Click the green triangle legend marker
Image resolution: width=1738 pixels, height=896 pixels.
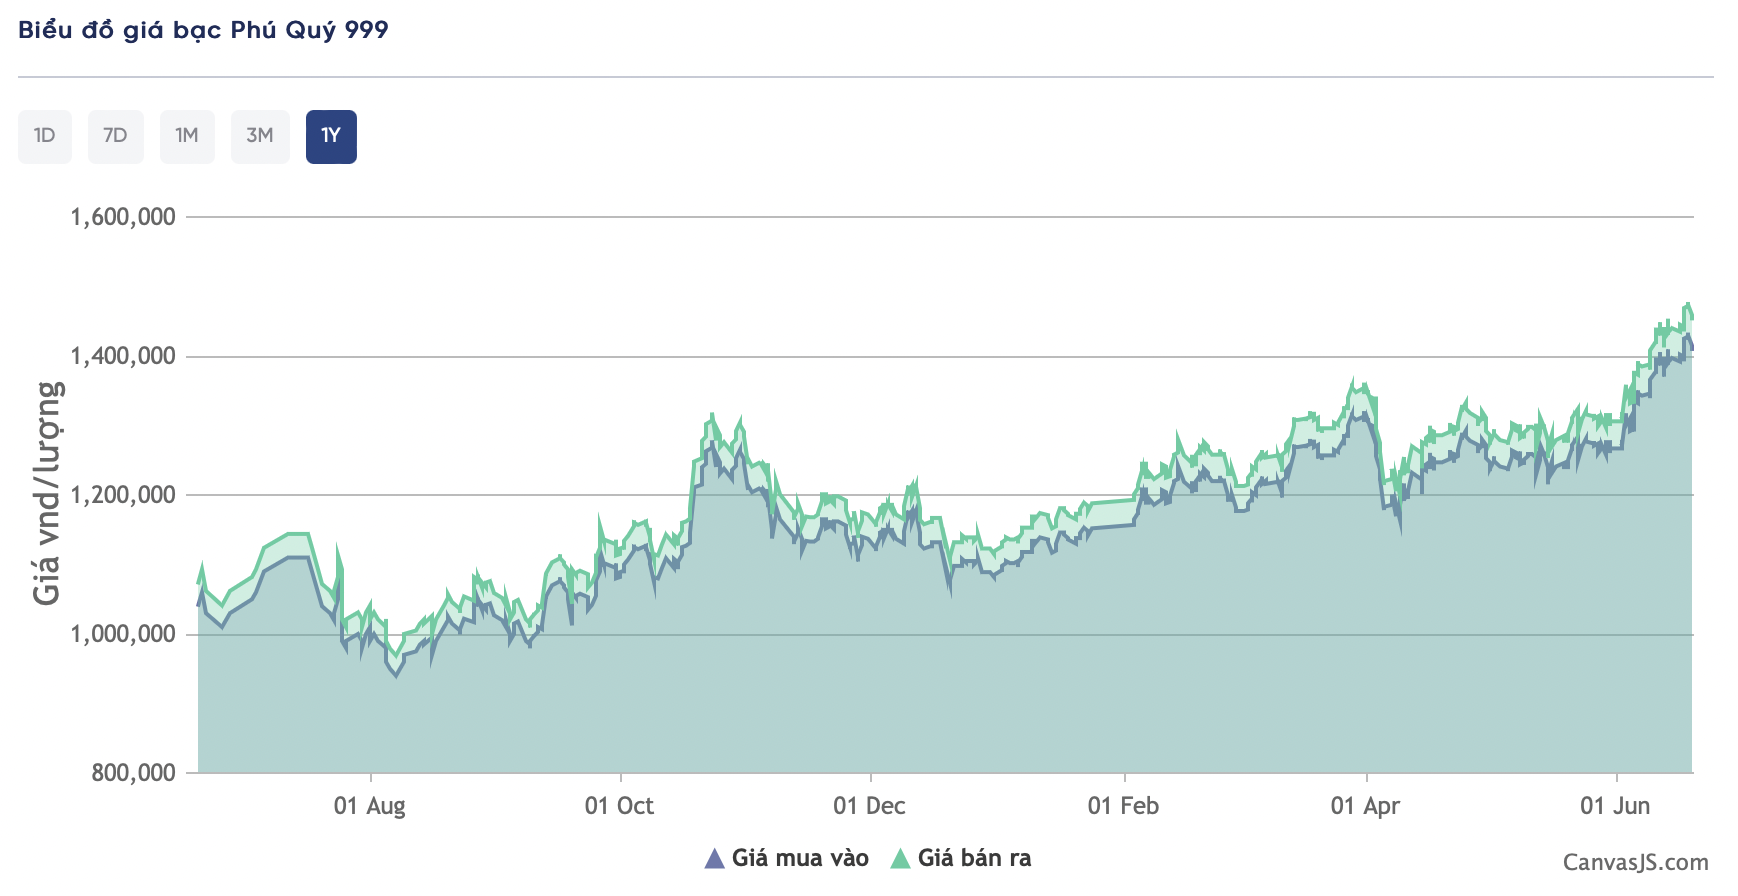(x=900, y=858)
